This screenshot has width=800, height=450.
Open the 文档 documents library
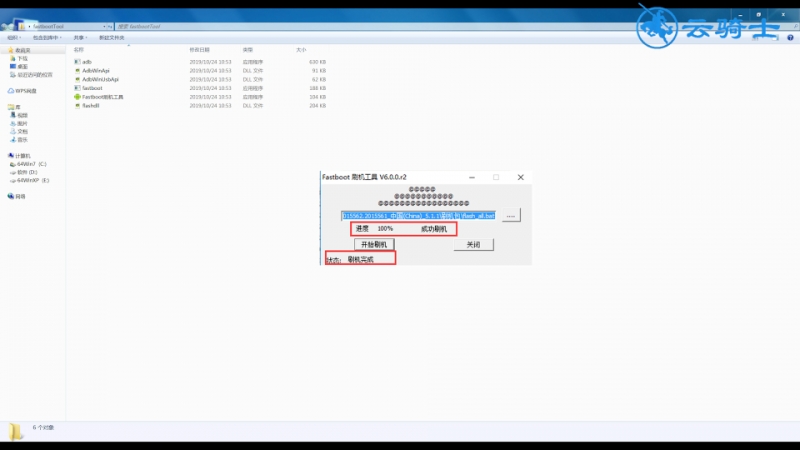point(19,132)
